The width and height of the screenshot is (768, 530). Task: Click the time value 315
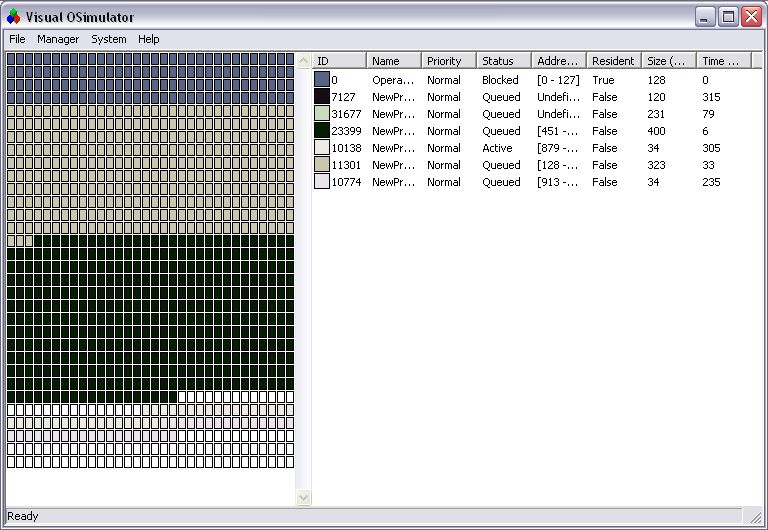pyautogui.click(x=711, y=97)
